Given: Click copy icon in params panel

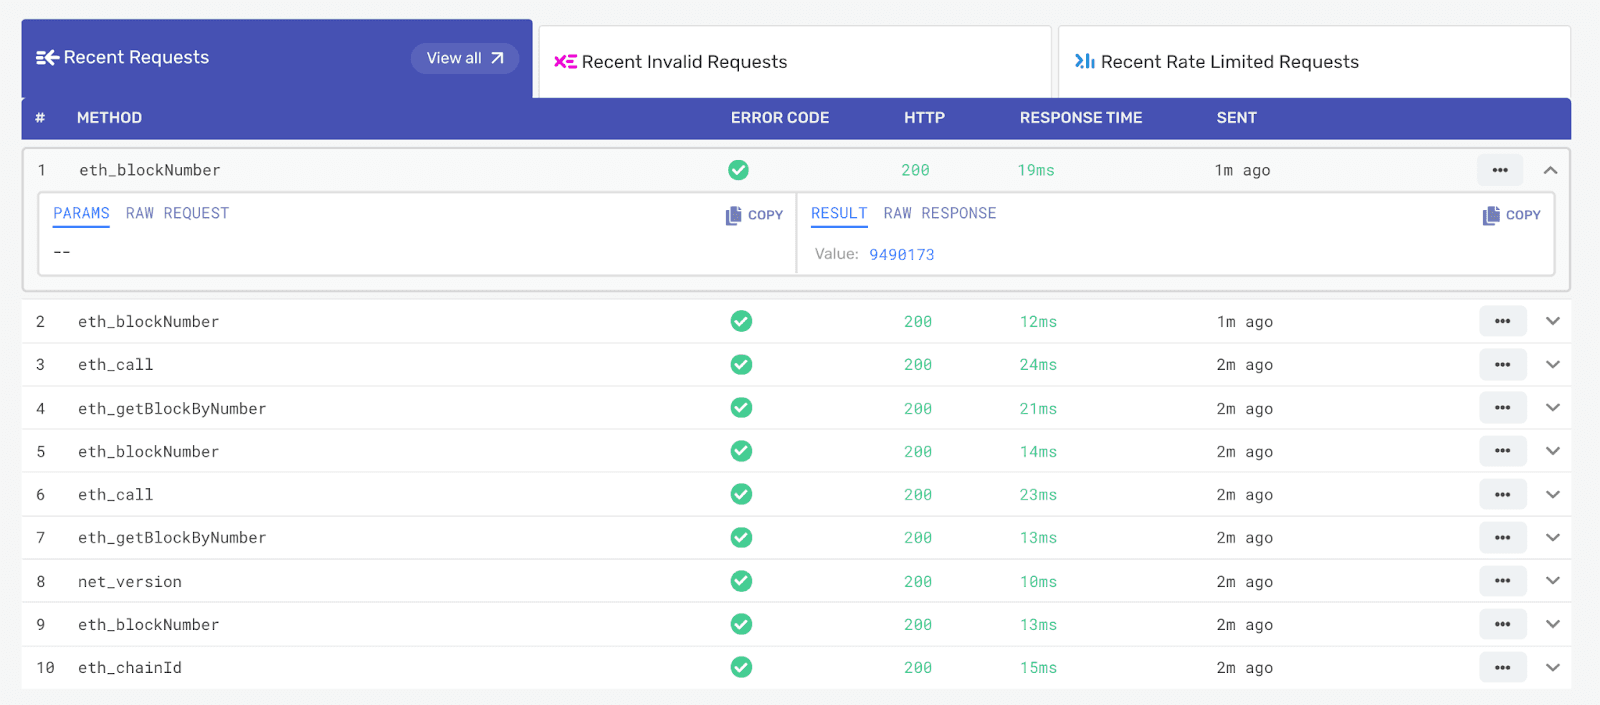Looking at the screenshot, I should click(x=734, y=215).
